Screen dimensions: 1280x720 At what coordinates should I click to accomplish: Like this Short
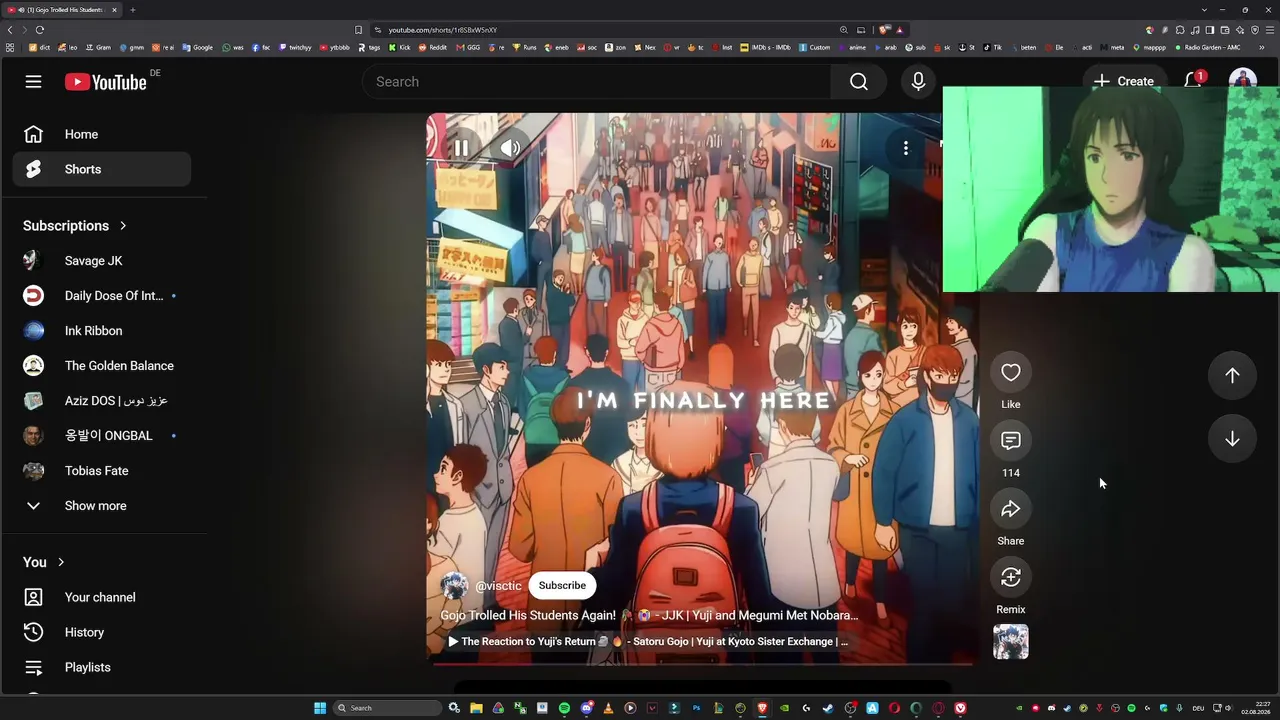pyautogui.click(x=1011, y=373)
